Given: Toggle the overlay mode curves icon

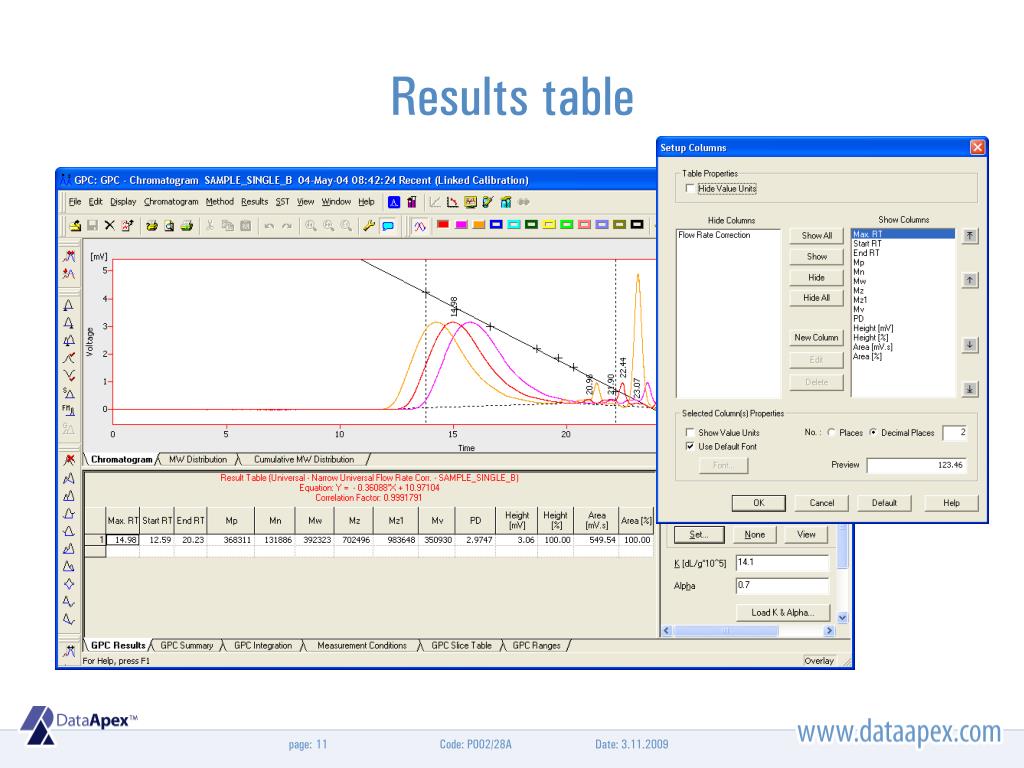Looking at the screenshot, I should 419,226.
